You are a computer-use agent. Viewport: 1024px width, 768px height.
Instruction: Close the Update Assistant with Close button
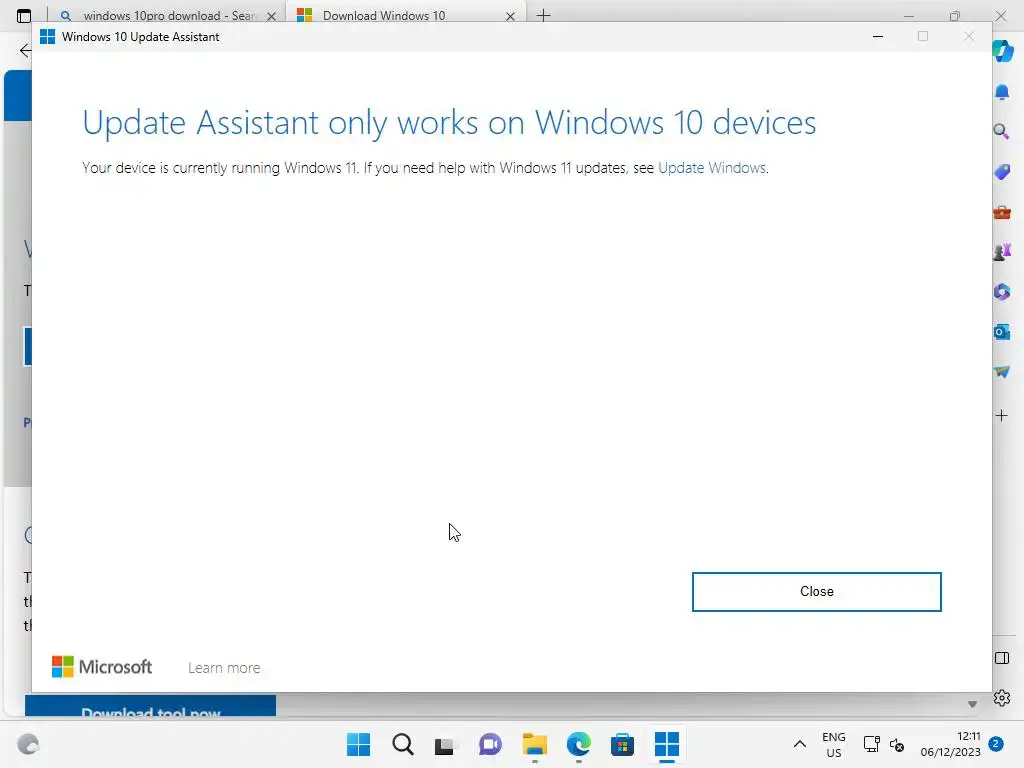(816, 592)
